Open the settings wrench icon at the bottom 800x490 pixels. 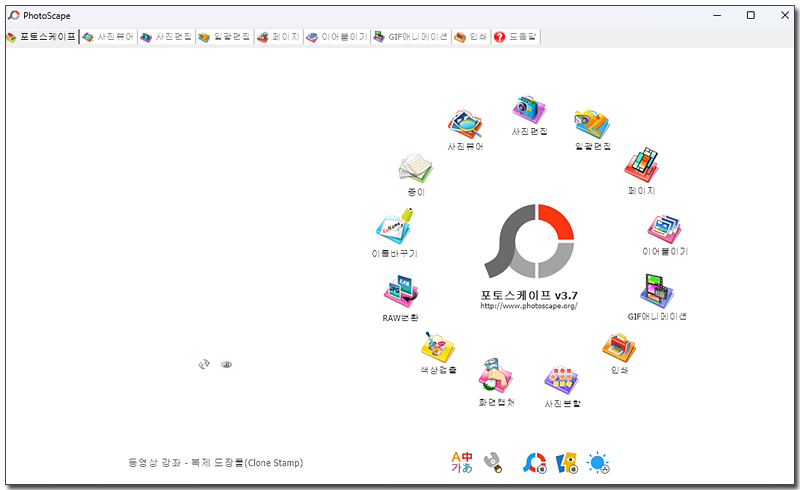pos(493,462)
